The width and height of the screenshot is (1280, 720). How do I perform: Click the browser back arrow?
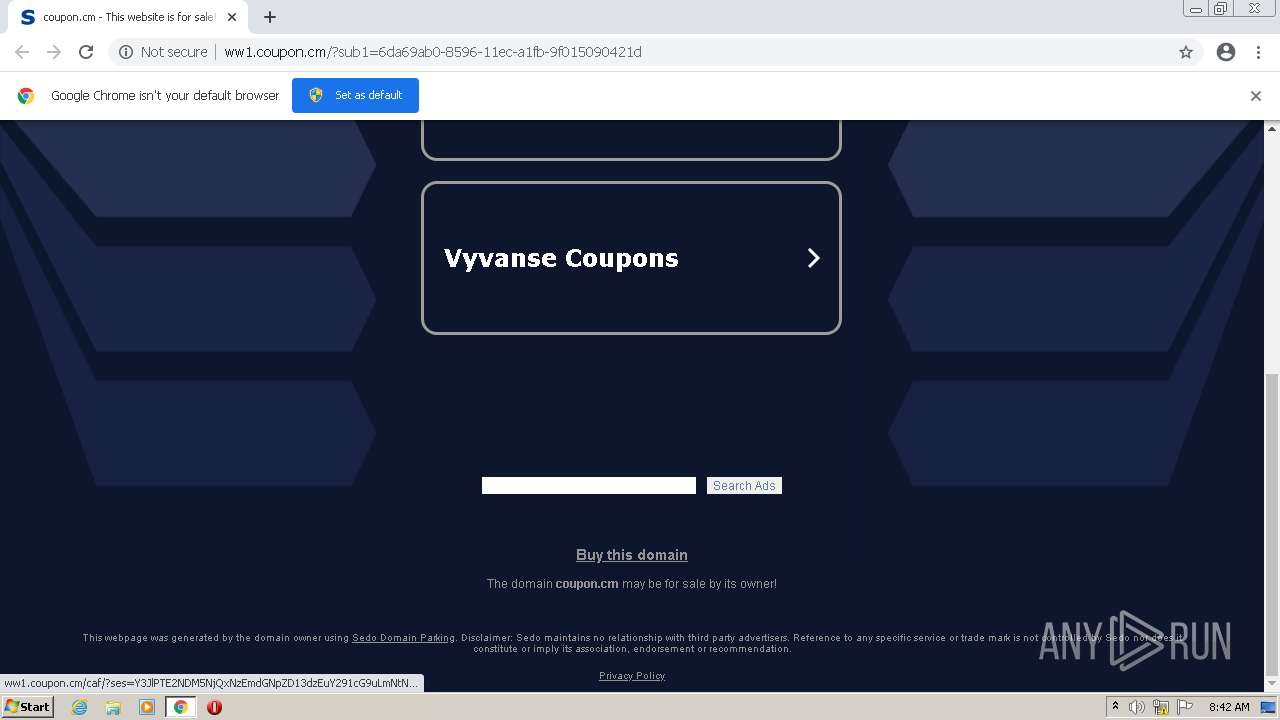(x=22, y=52)
